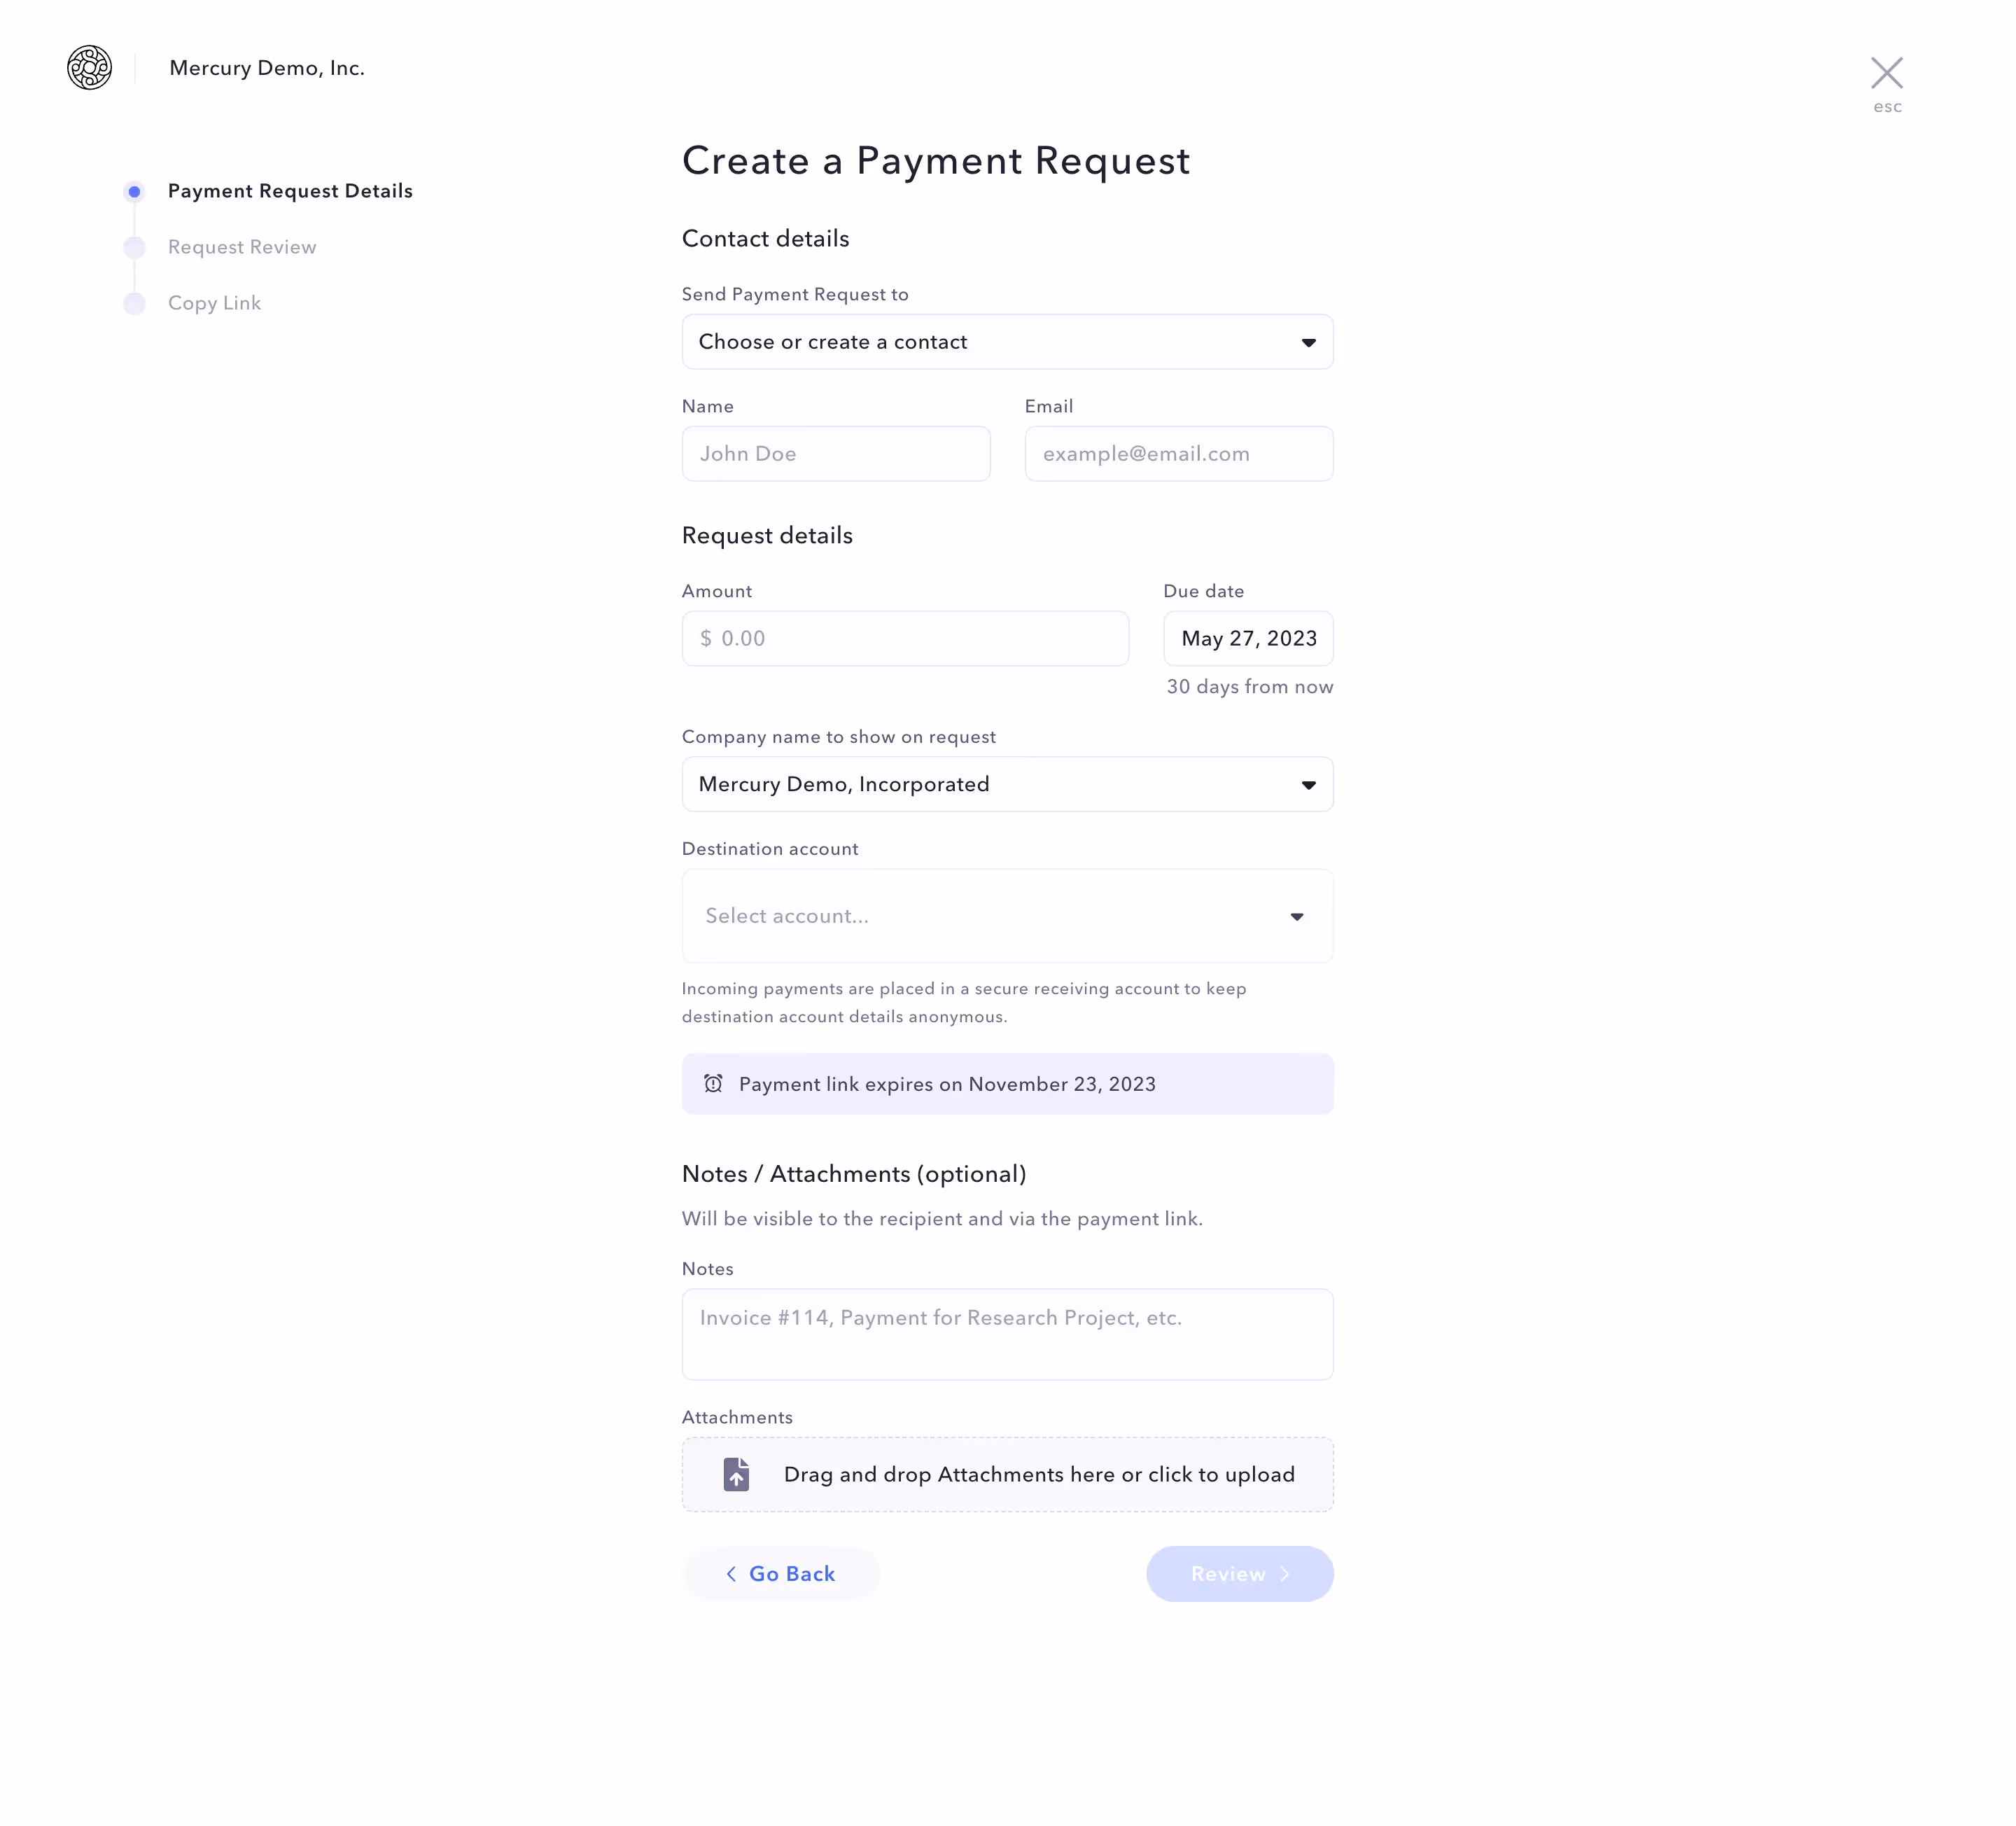
Task: Select the Payment Request Details step indicator dot
Action: click(134, 191)
